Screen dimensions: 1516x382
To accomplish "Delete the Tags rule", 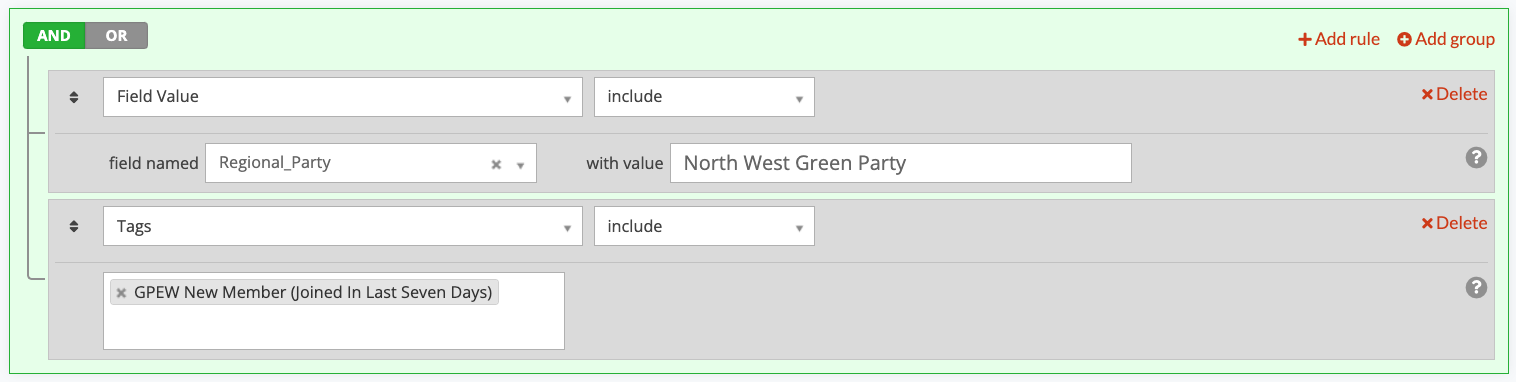I will [x=1454, y=223].
